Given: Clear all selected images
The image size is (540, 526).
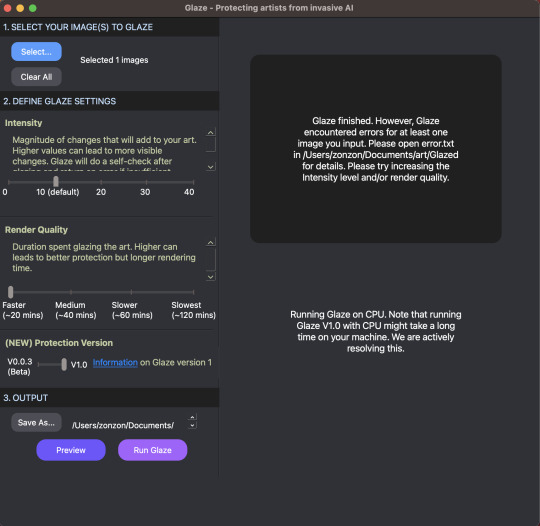Looking at the screenshot, I should (36, 77).
